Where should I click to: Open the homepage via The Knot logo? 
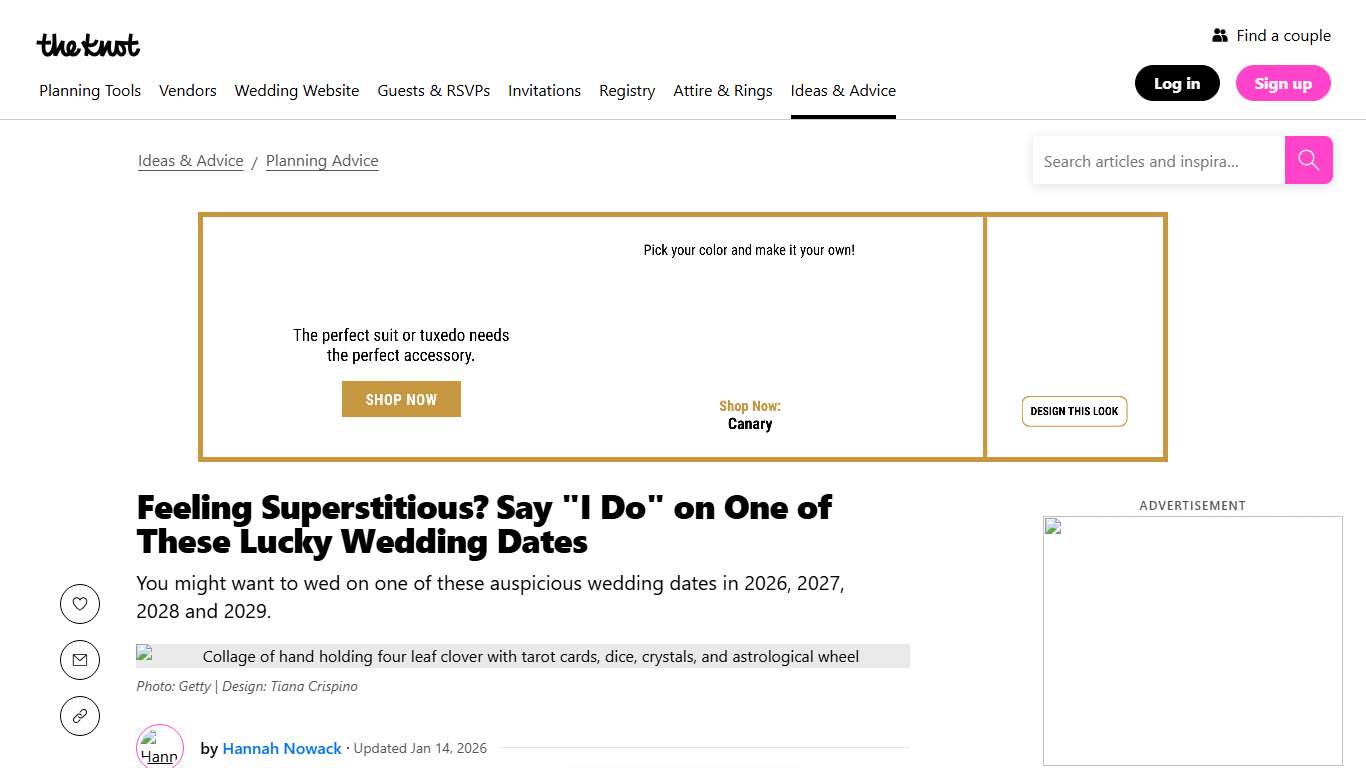tap(88, 44)
